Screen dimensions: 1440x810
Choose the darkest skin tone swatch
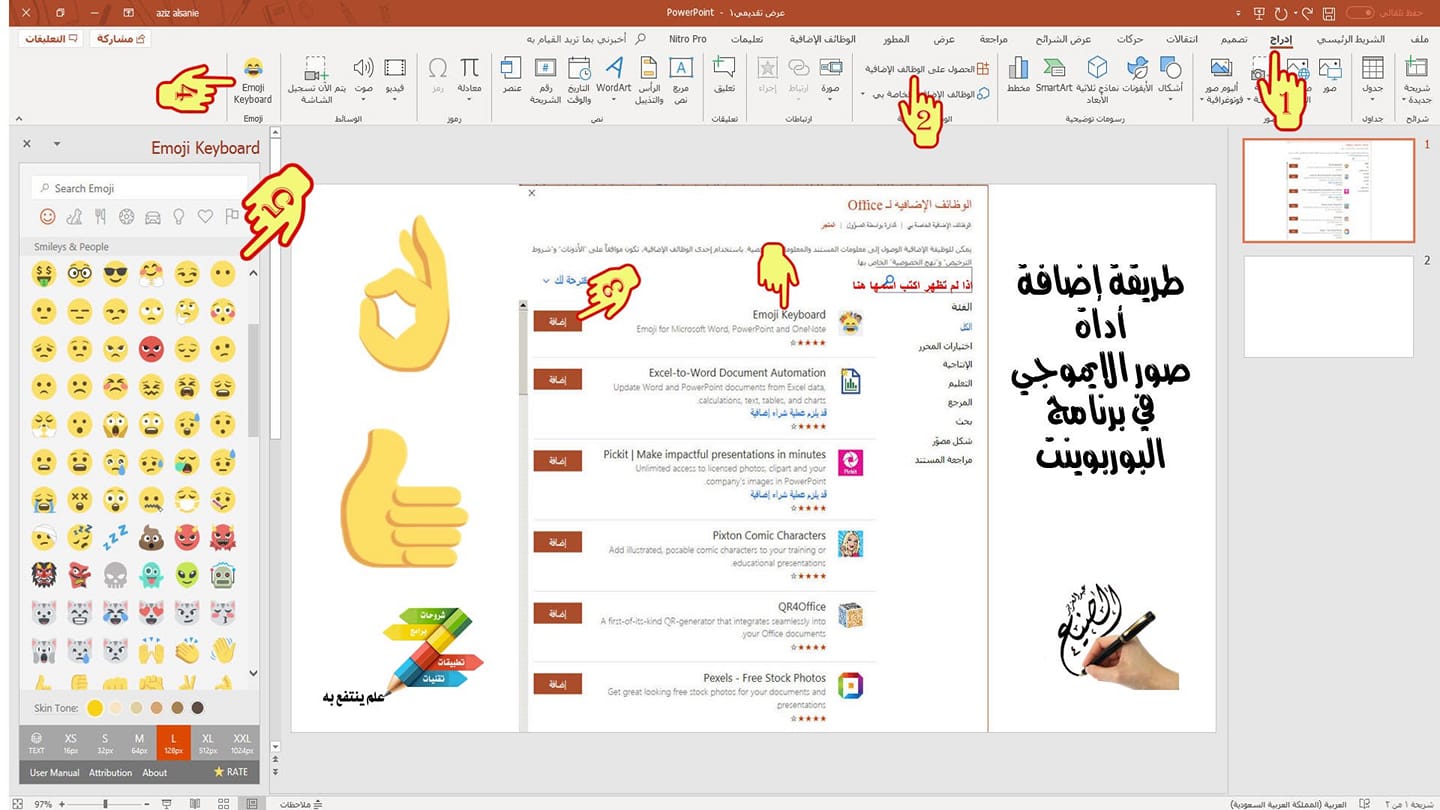[198, 708]
